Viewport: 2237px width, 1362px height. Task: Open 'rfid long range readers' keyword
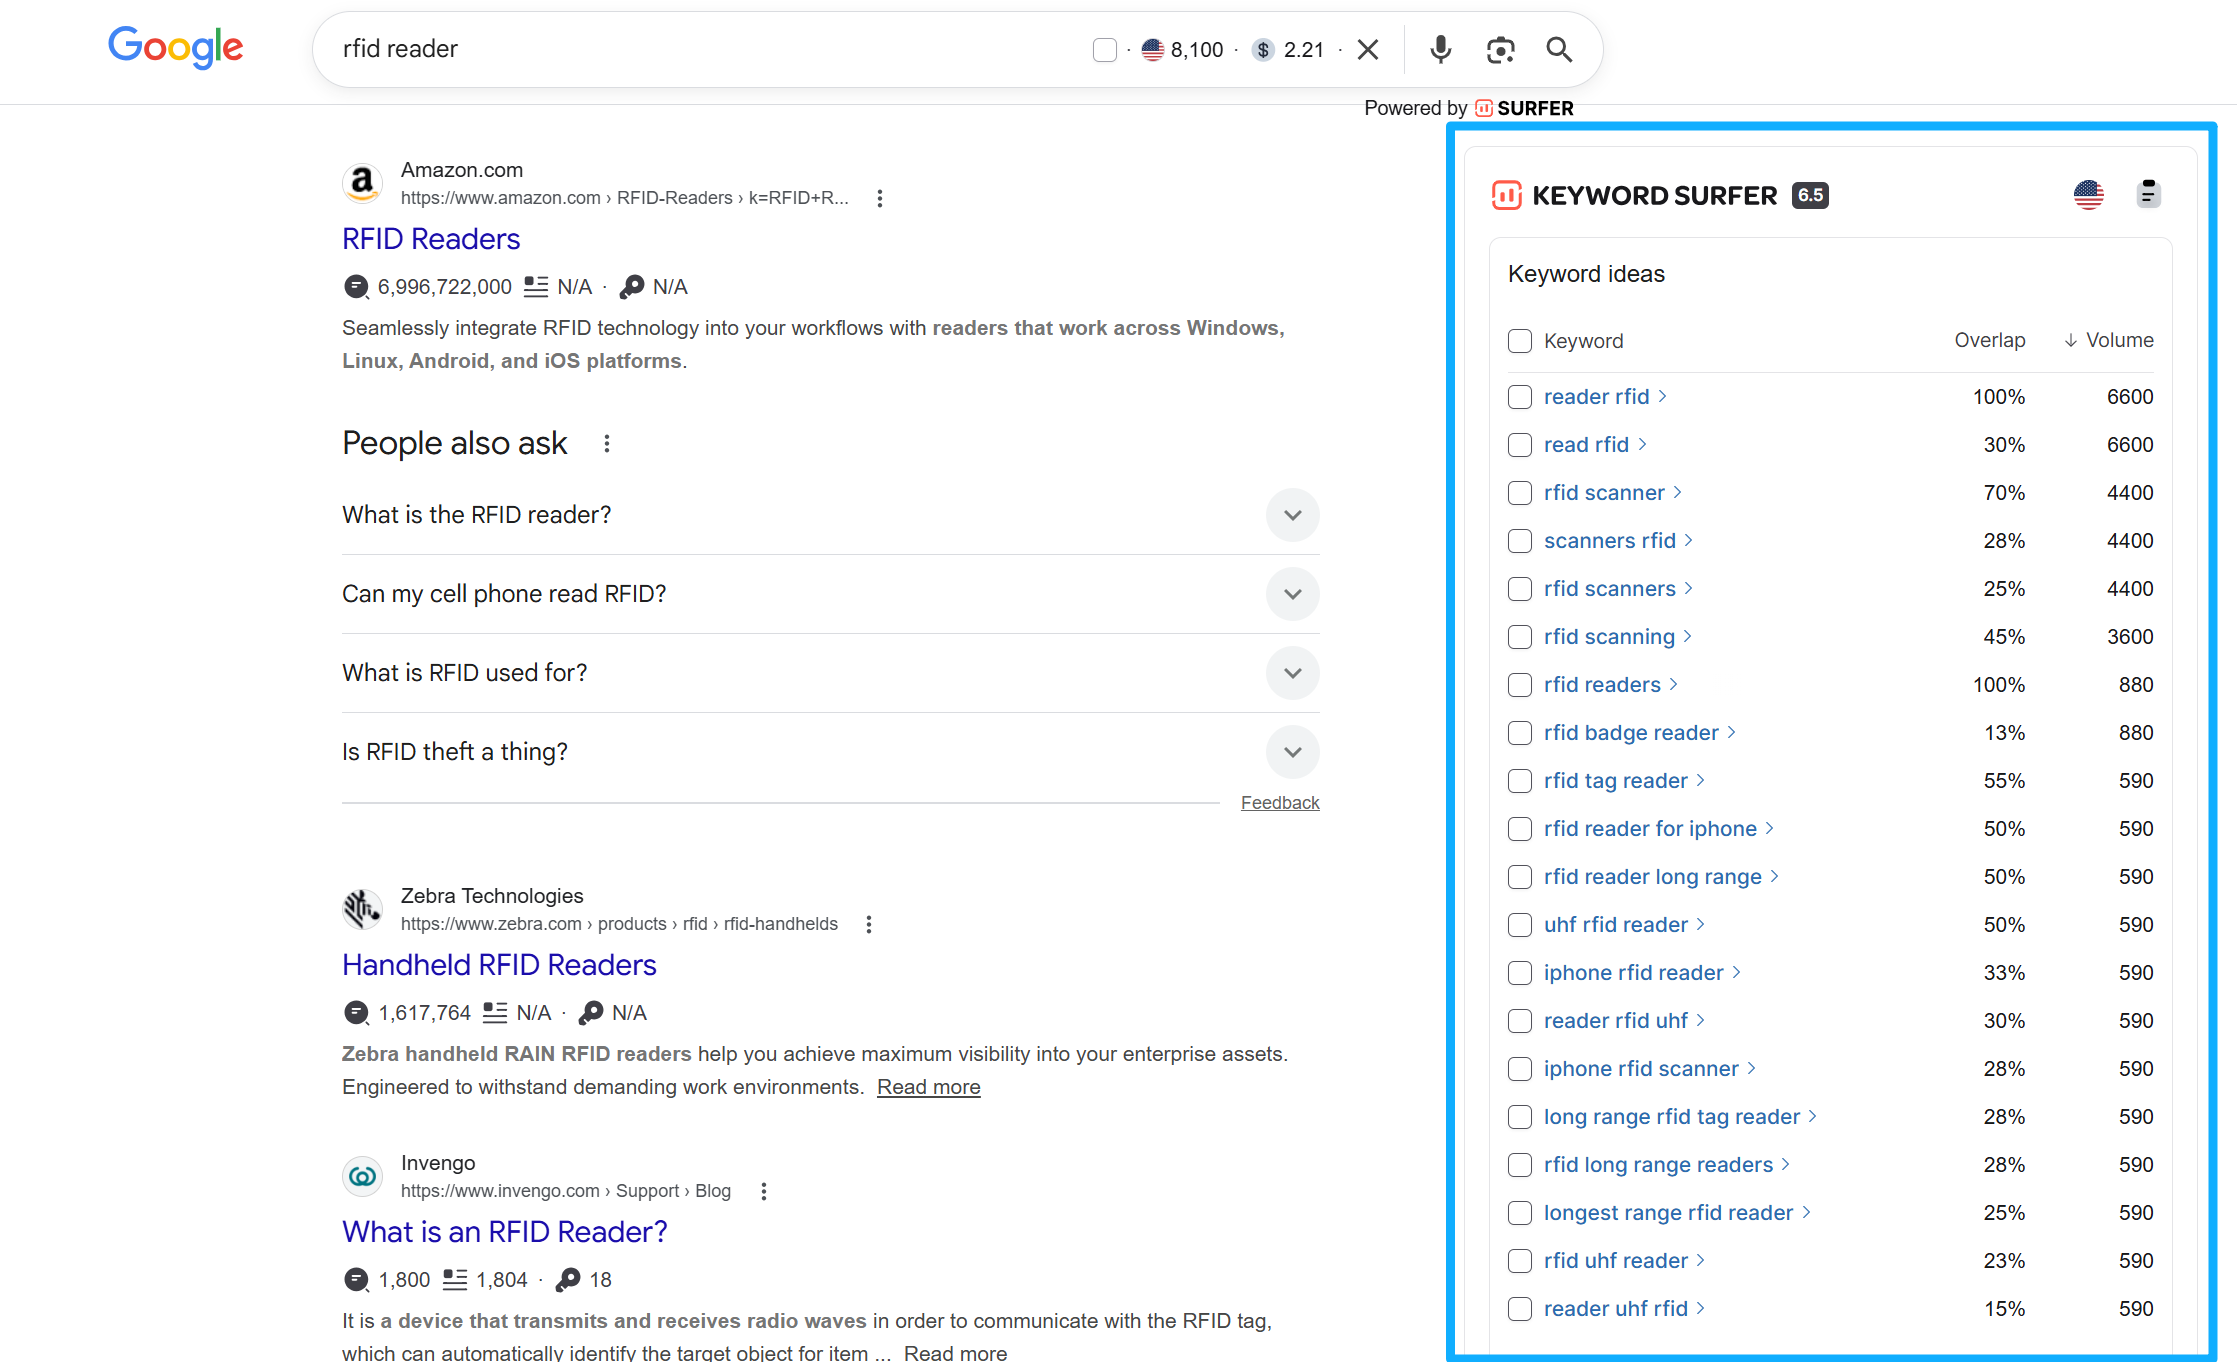coord(1658,1165)
